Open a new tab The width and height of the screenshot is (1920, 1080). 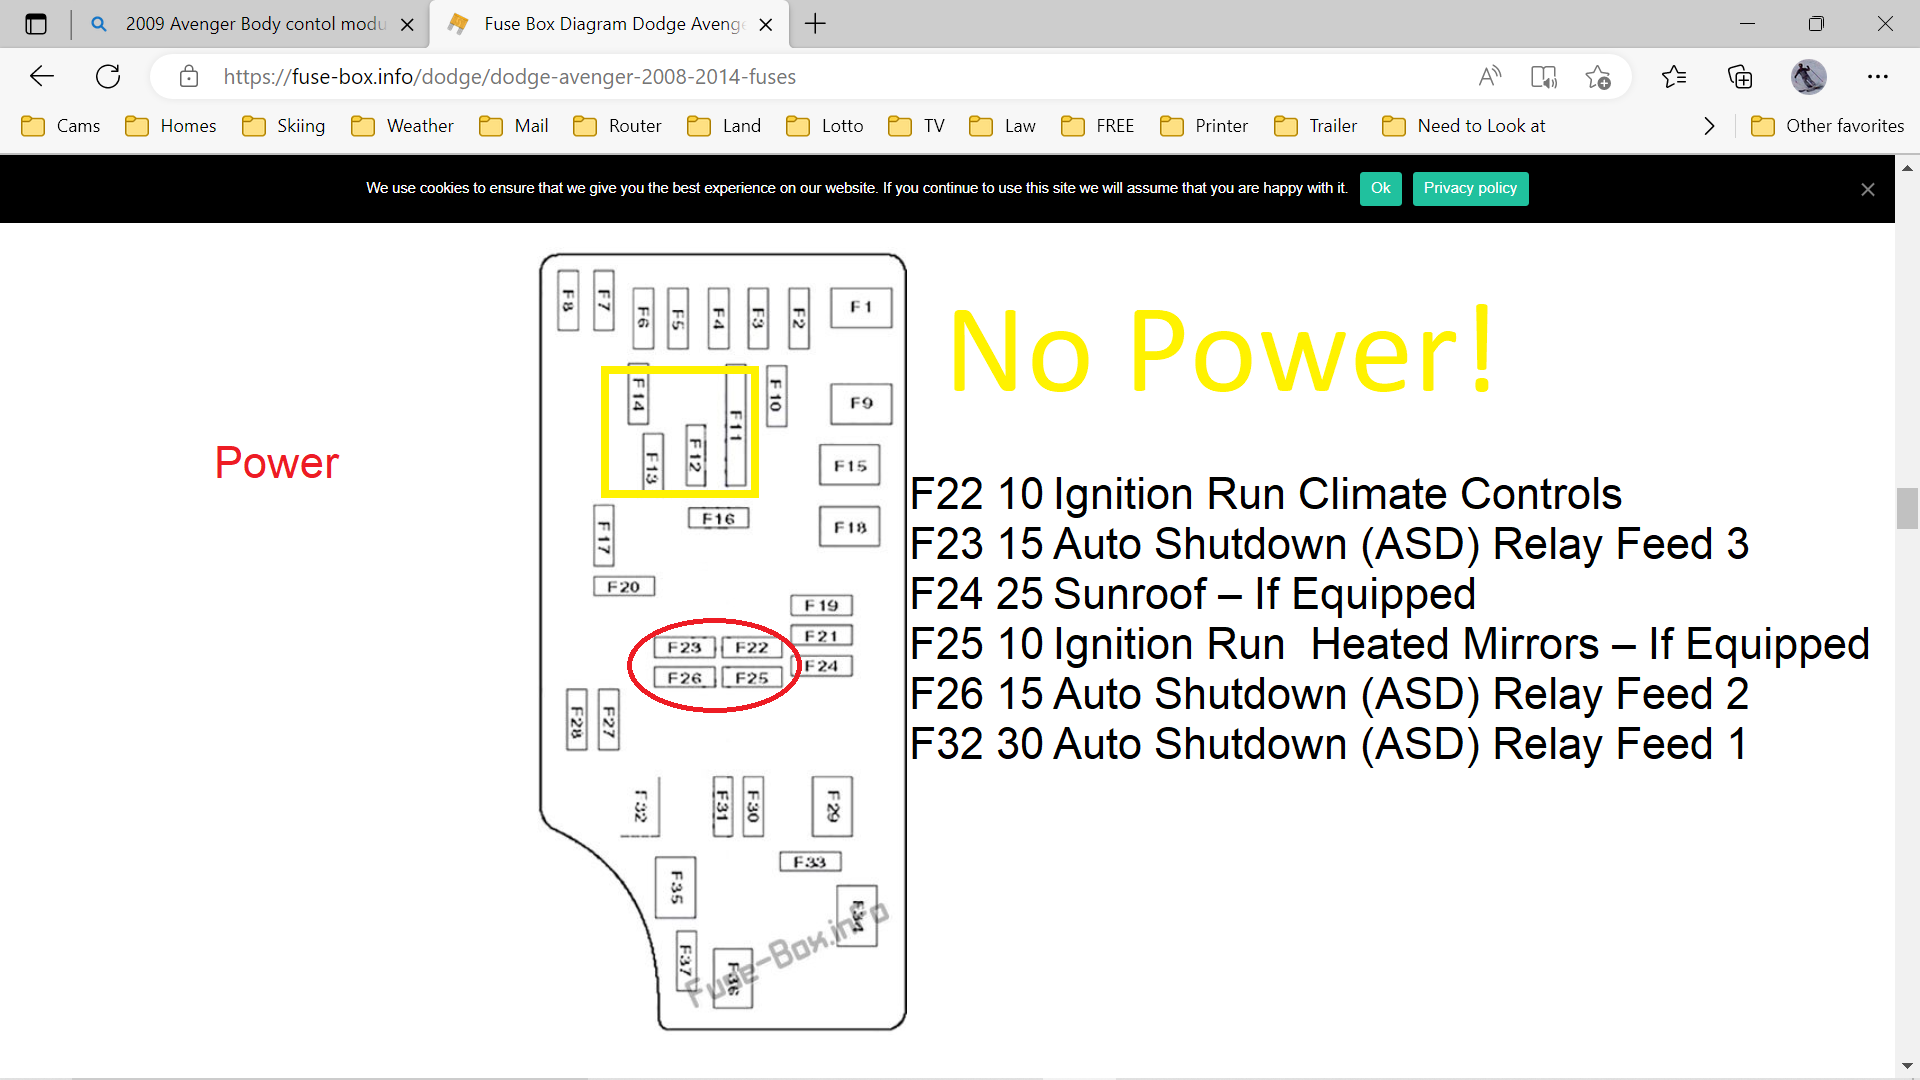pos(815,24)
